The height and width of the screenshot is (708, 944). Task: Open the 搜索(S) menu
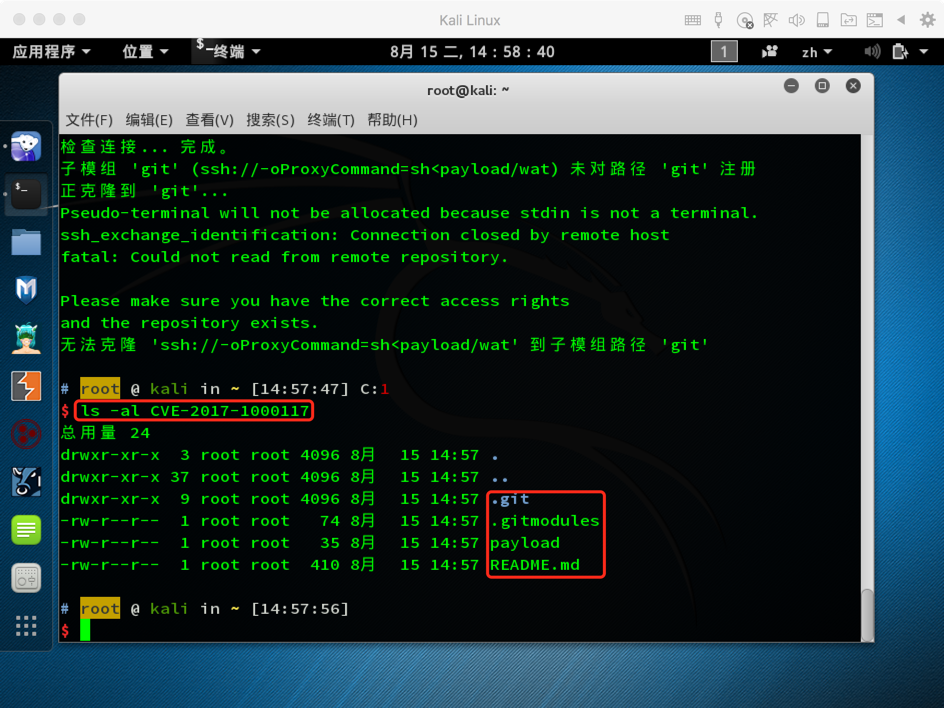pyautogui.click(x=270, y=120)
